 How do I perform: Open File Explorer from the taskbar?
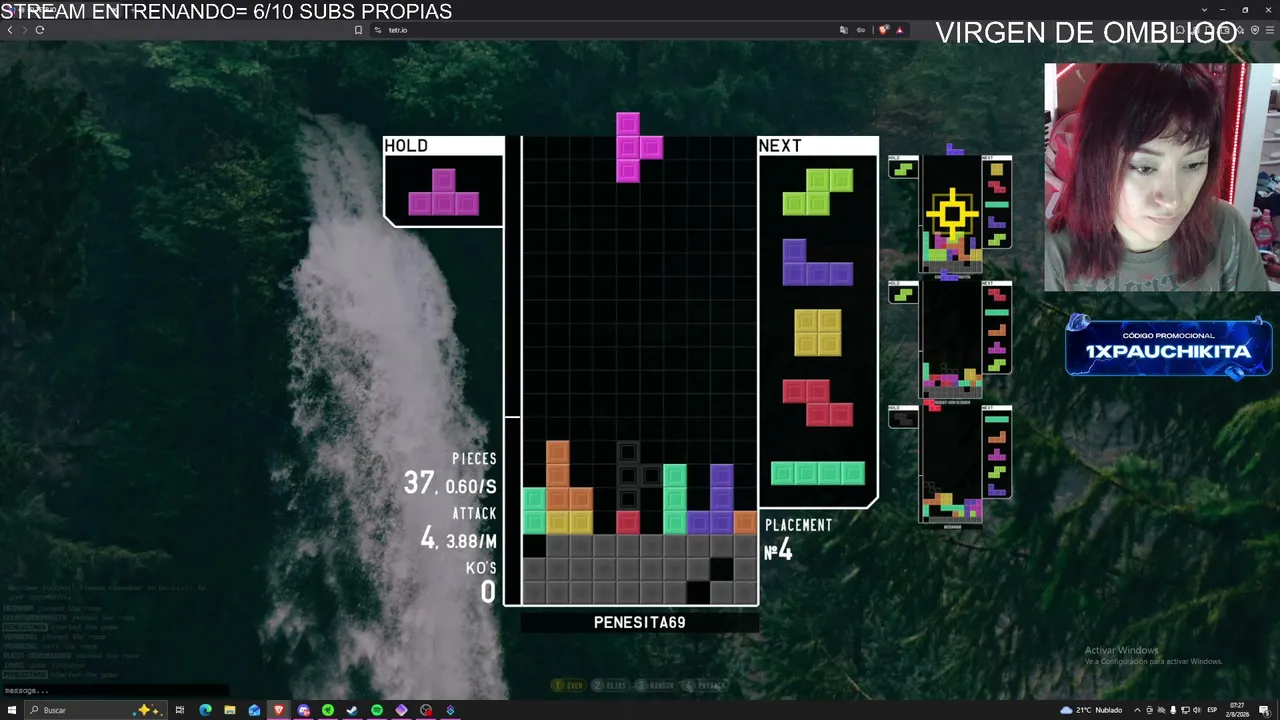230,710
